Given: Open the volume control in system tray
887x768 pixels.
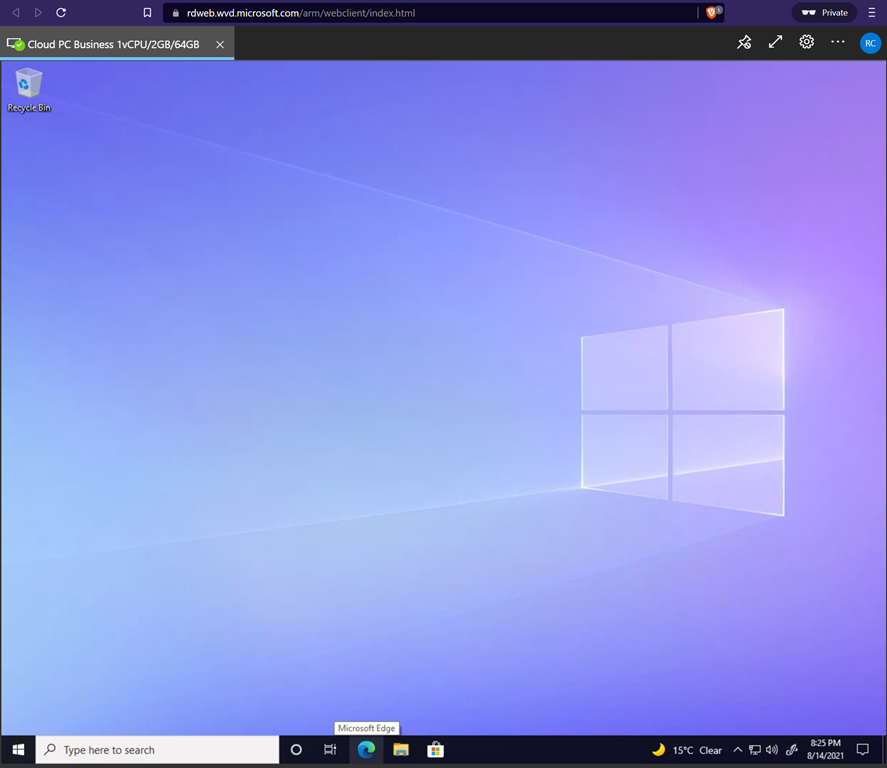Looking at the screenshot, I should coord(773,750).
